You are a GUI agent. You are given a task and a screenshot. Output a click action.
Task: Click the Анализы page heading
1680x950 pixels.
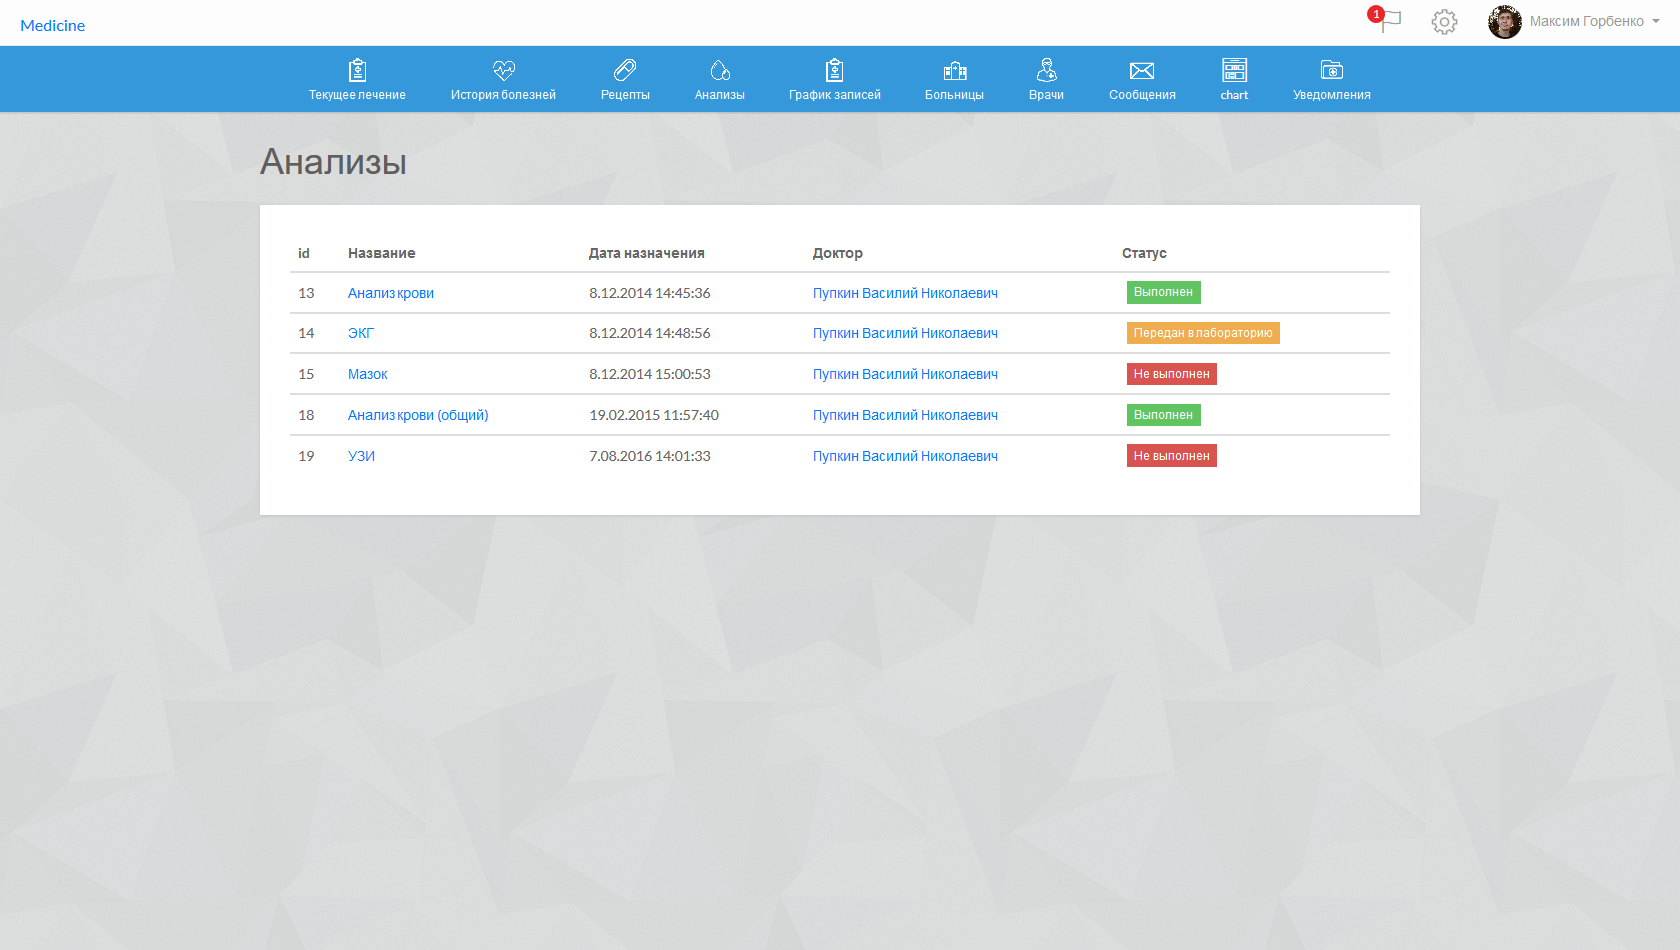(333, 162)
